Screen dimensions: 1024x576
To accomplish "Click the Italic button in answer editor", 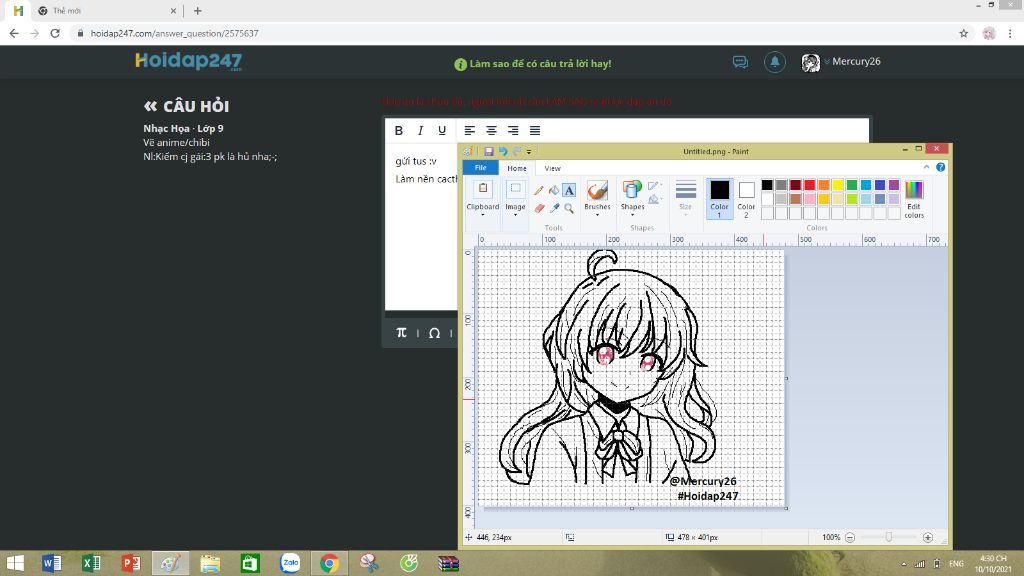I will [421, 131].
